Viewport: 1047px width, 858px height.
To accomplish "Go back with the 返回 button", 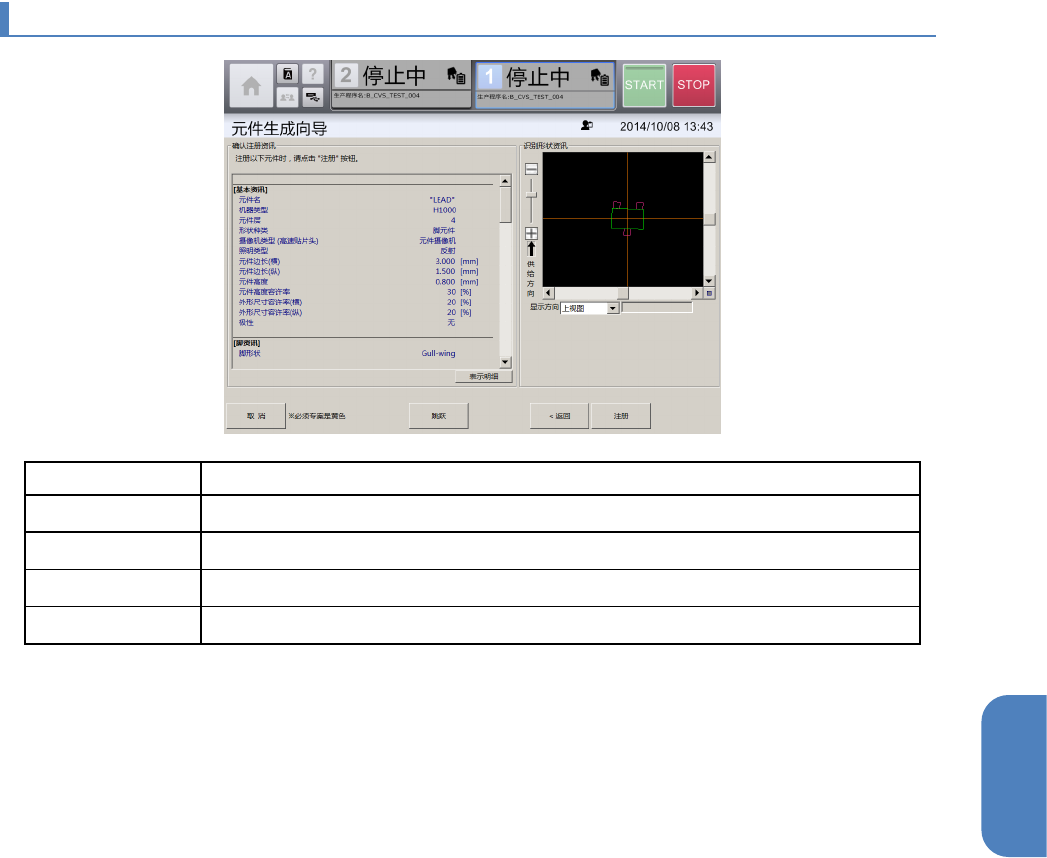I will (560, 416).
